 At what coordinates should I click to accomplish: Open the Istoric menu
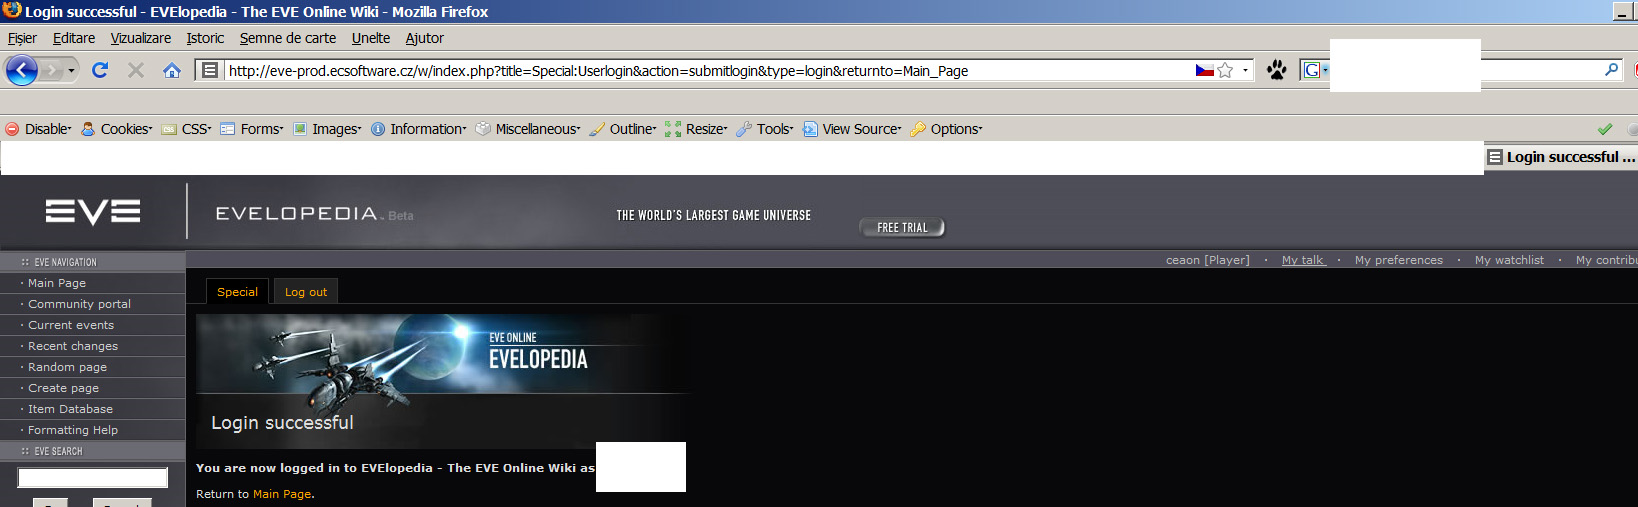click(205, 38)
